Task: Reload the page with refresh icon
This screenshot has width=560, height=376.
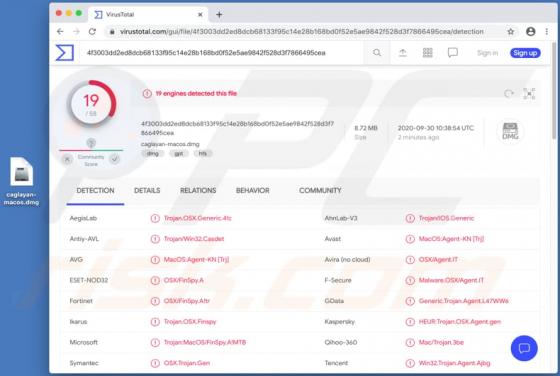Action: [x=92, y=31]
